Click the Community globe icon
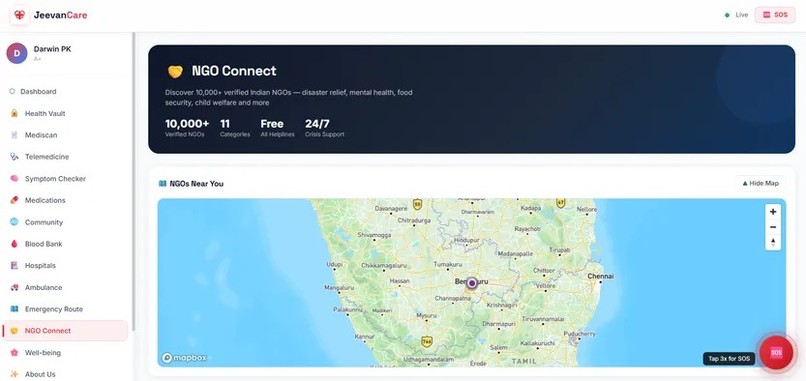This screenshot has width=806, height=381. [14, 222]
